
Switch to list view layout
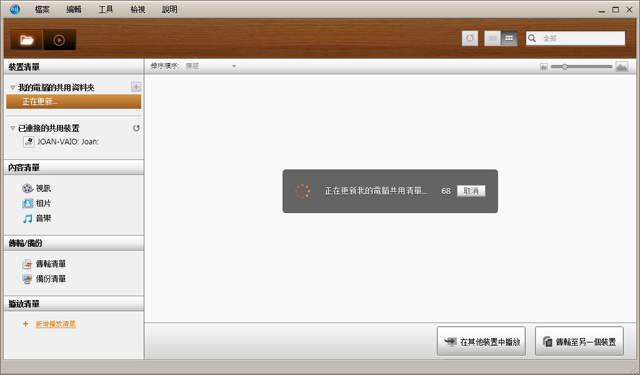[493, 38]
